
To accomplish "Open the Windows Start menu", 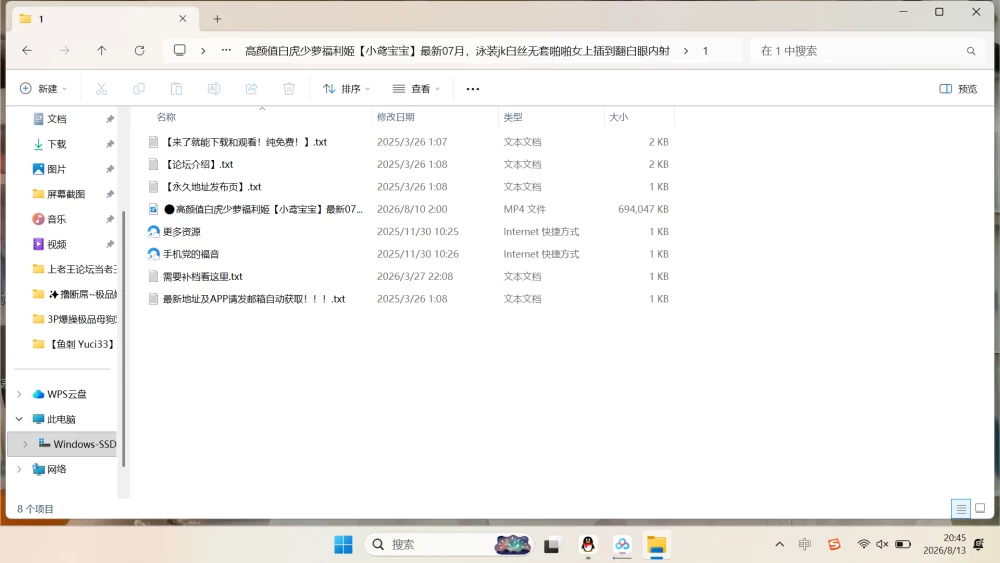I will pos(343,545).
